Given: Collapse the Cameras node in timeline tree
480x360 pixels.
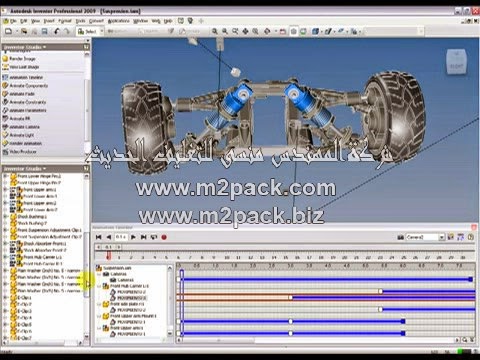Looking at the screenshot, I should 99,274.
